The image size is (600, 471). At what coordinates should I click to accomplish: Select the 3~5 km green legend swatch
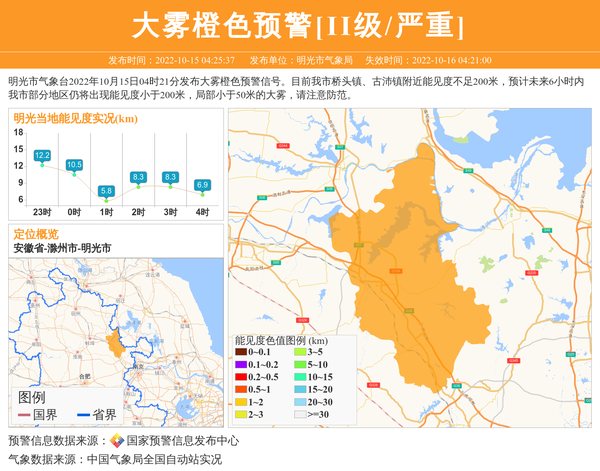pyautogui.click(x=300, y=352)
